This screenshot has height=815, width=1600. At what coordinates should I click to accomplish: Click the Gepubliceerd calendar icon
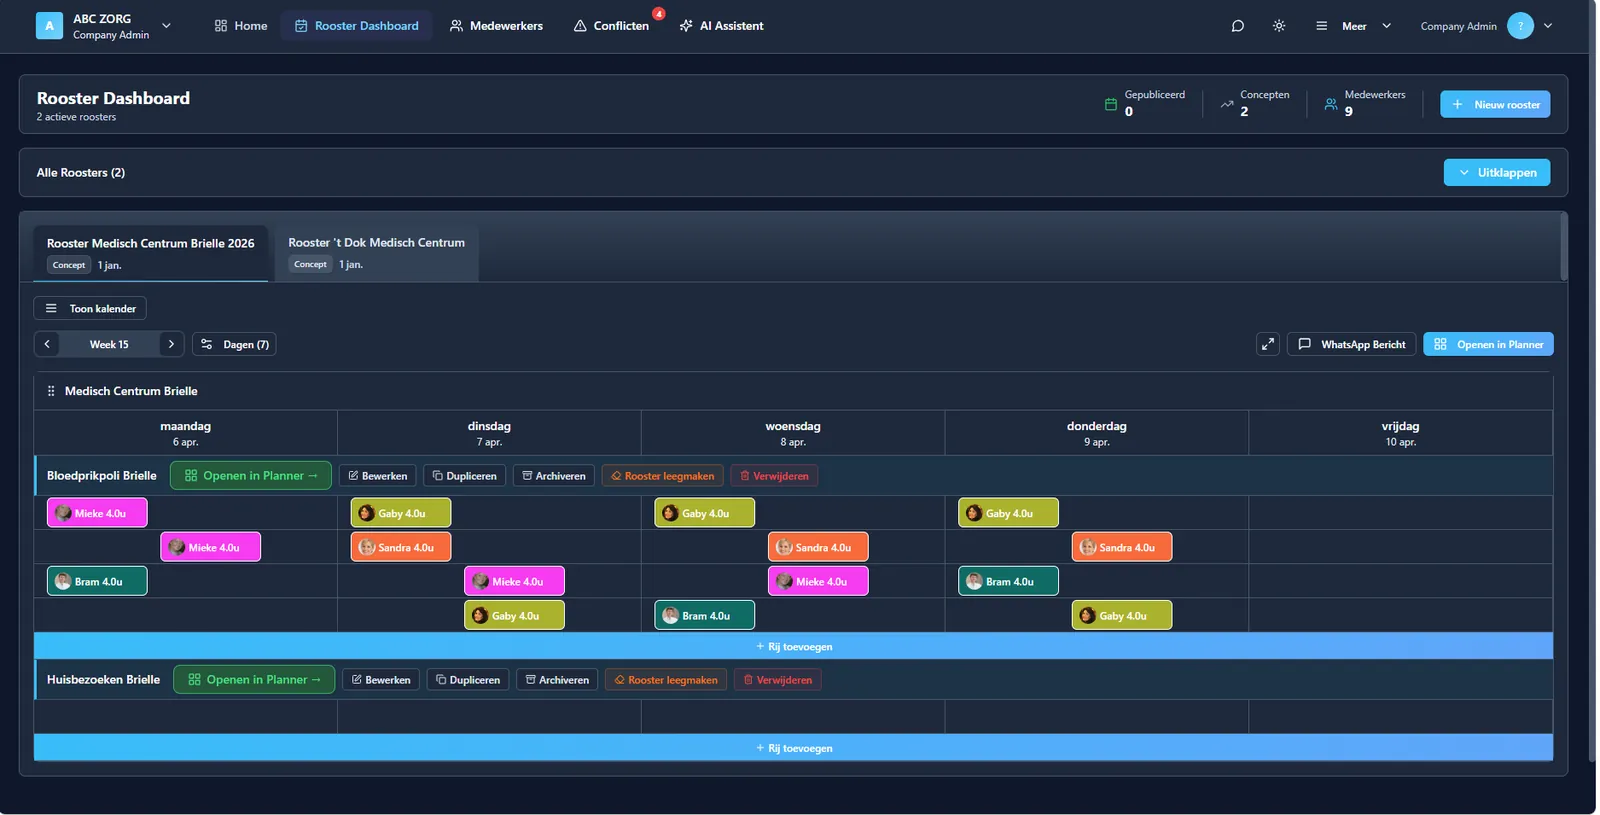point(1111,104)
